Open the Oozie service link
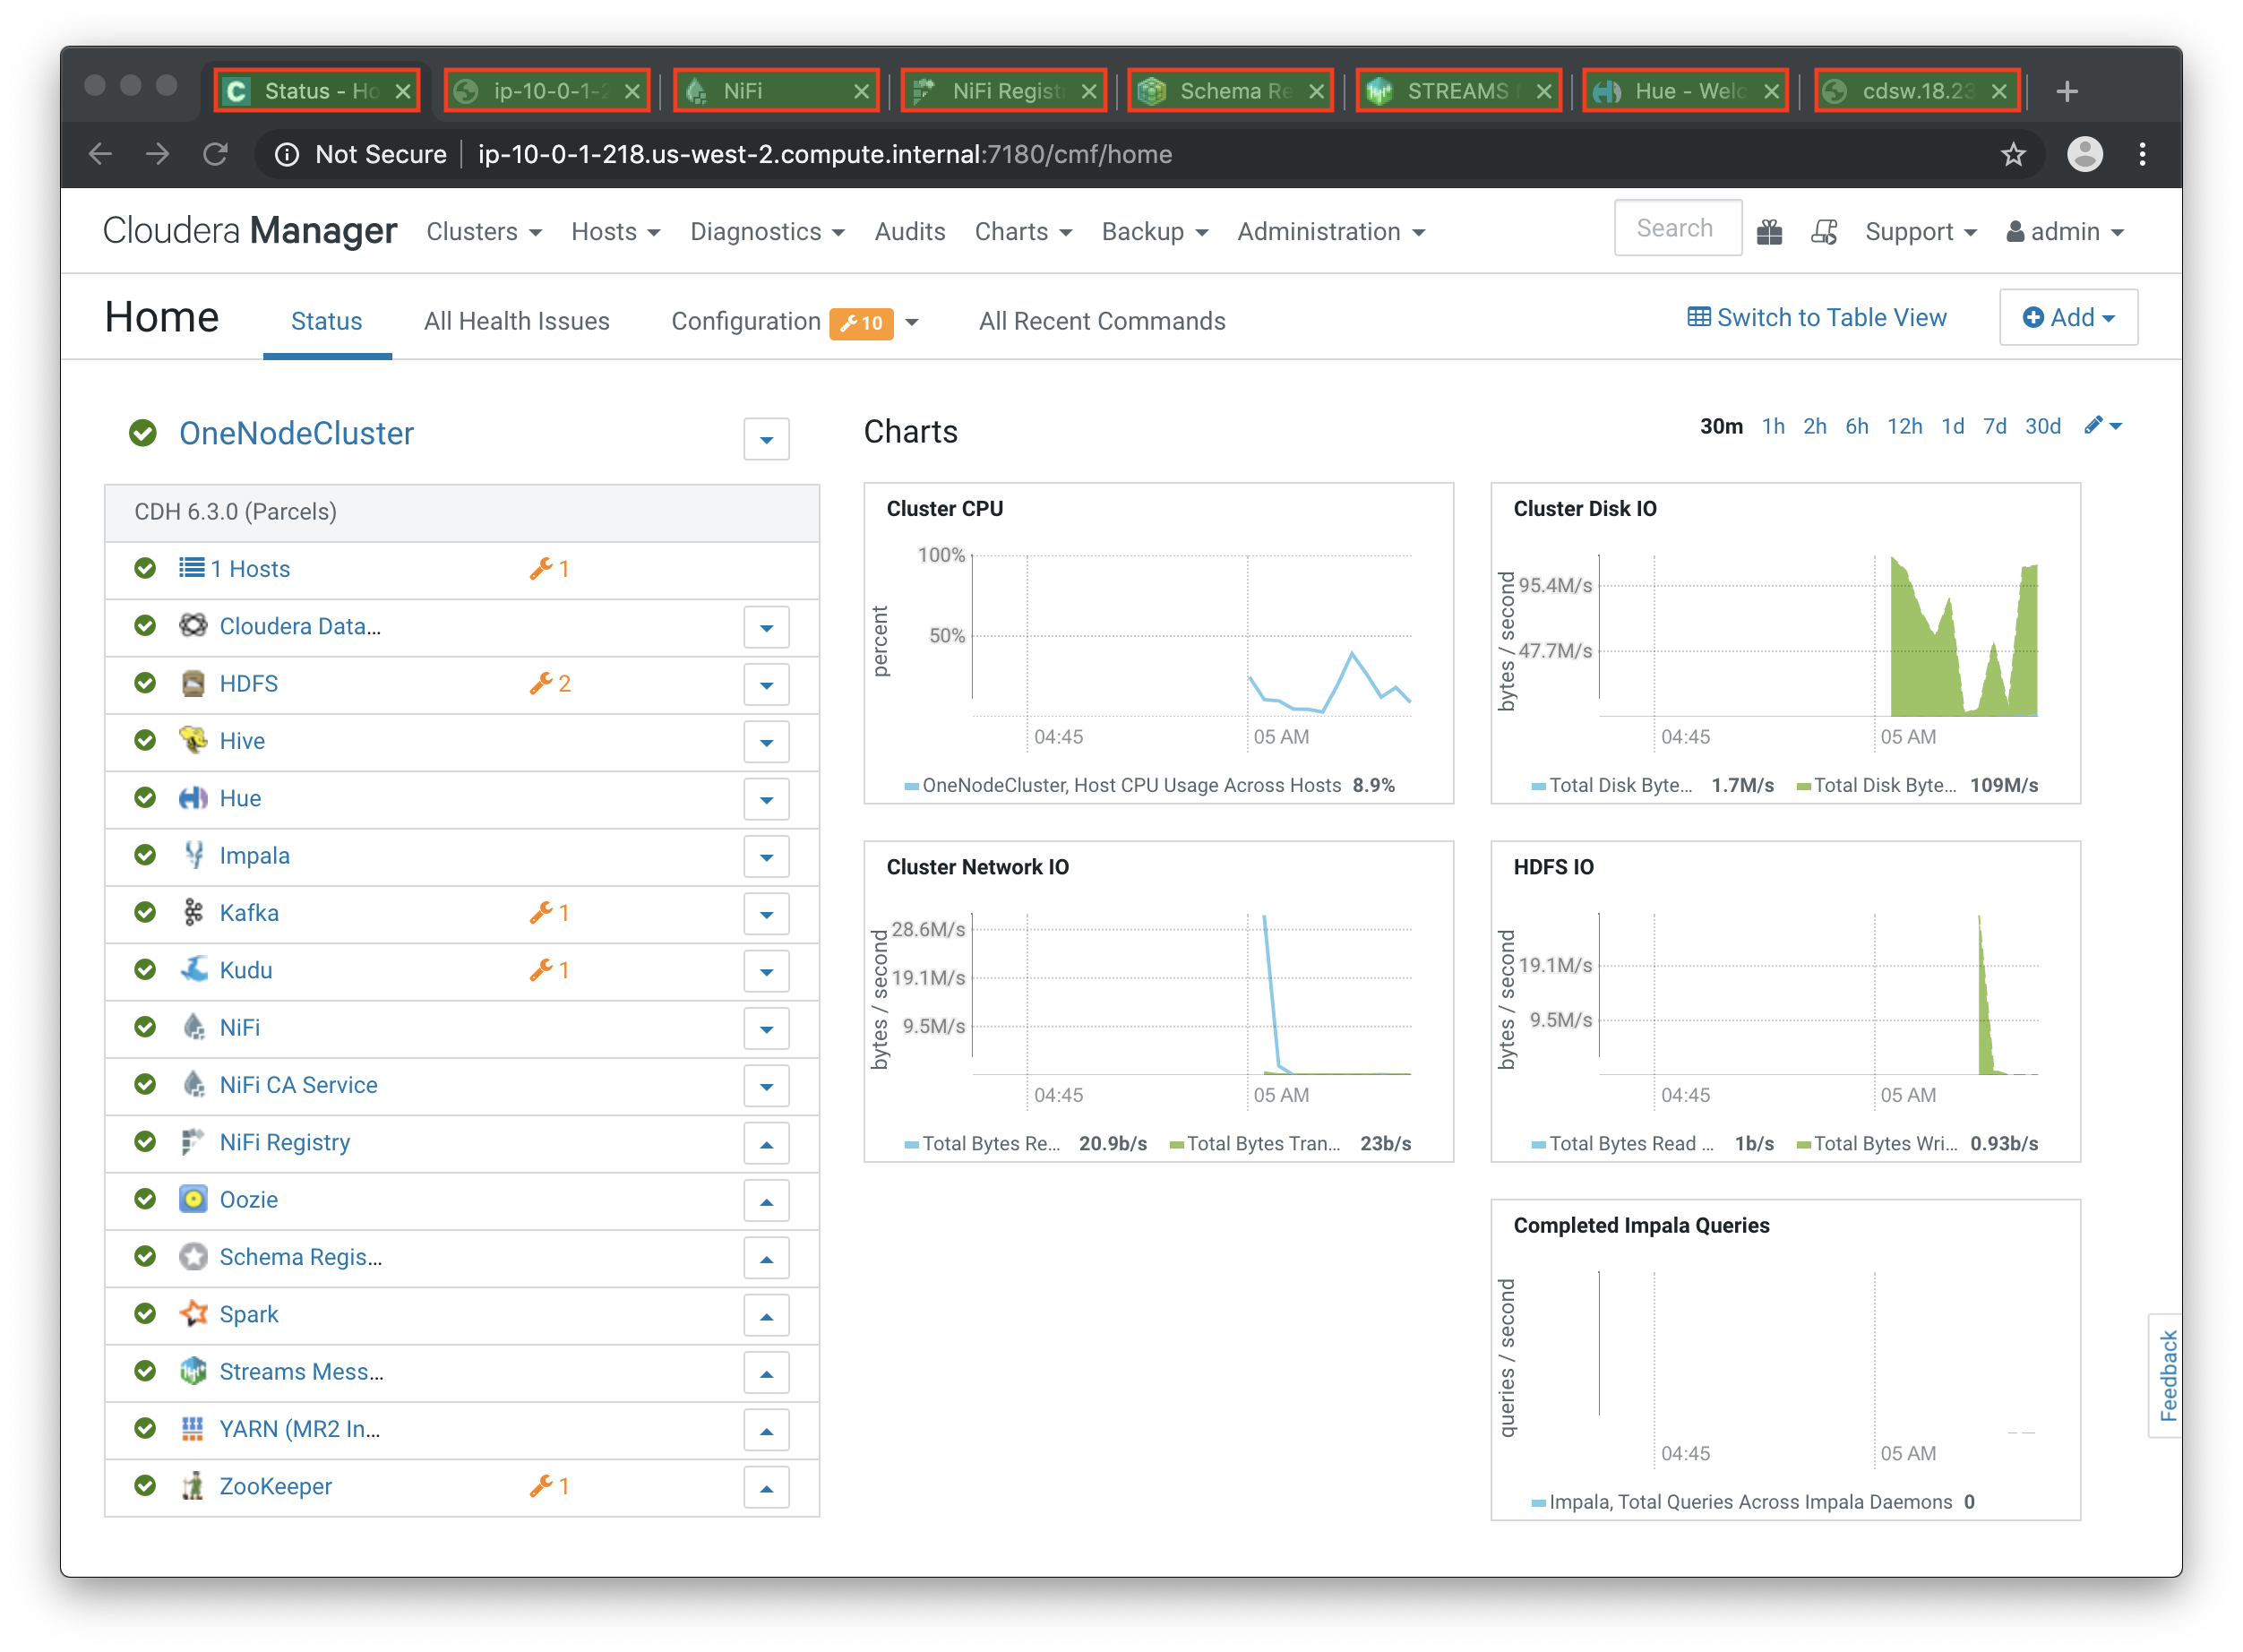Viewport: 2243px width, 1652px height. coord(248,1199)
